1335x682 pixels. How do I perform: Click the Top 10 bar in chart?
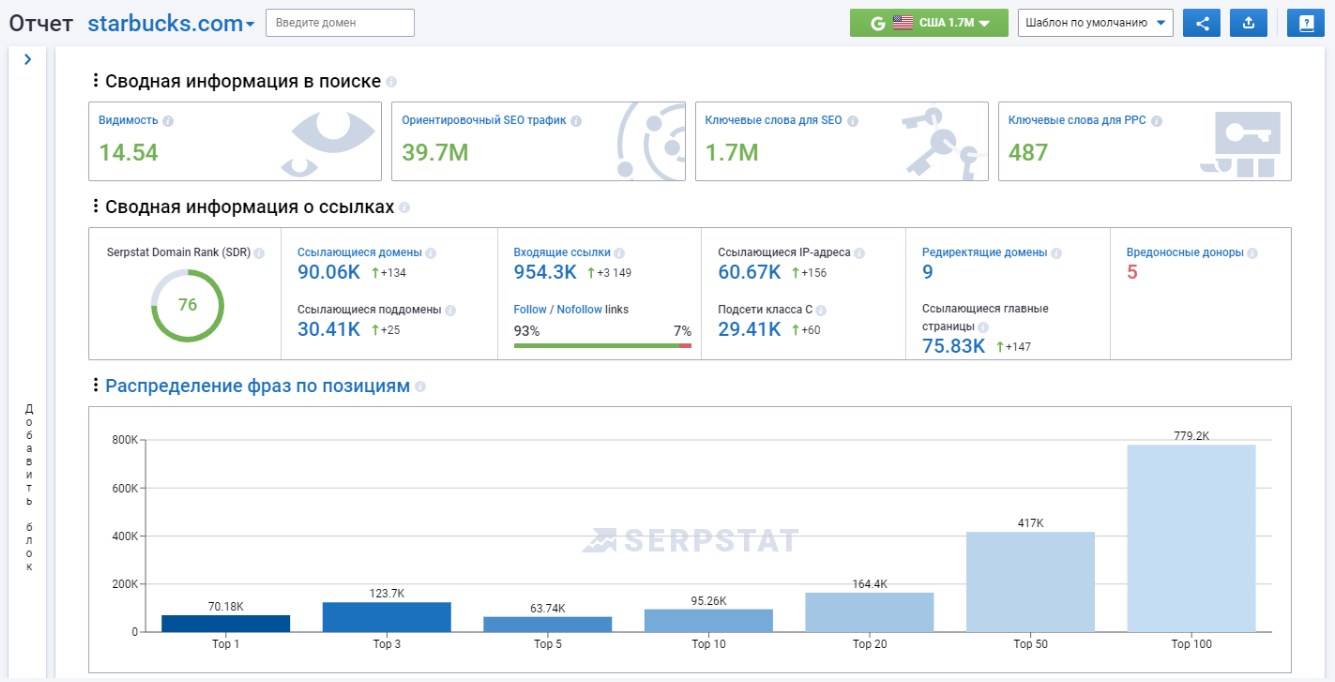(x=709, y=620)
